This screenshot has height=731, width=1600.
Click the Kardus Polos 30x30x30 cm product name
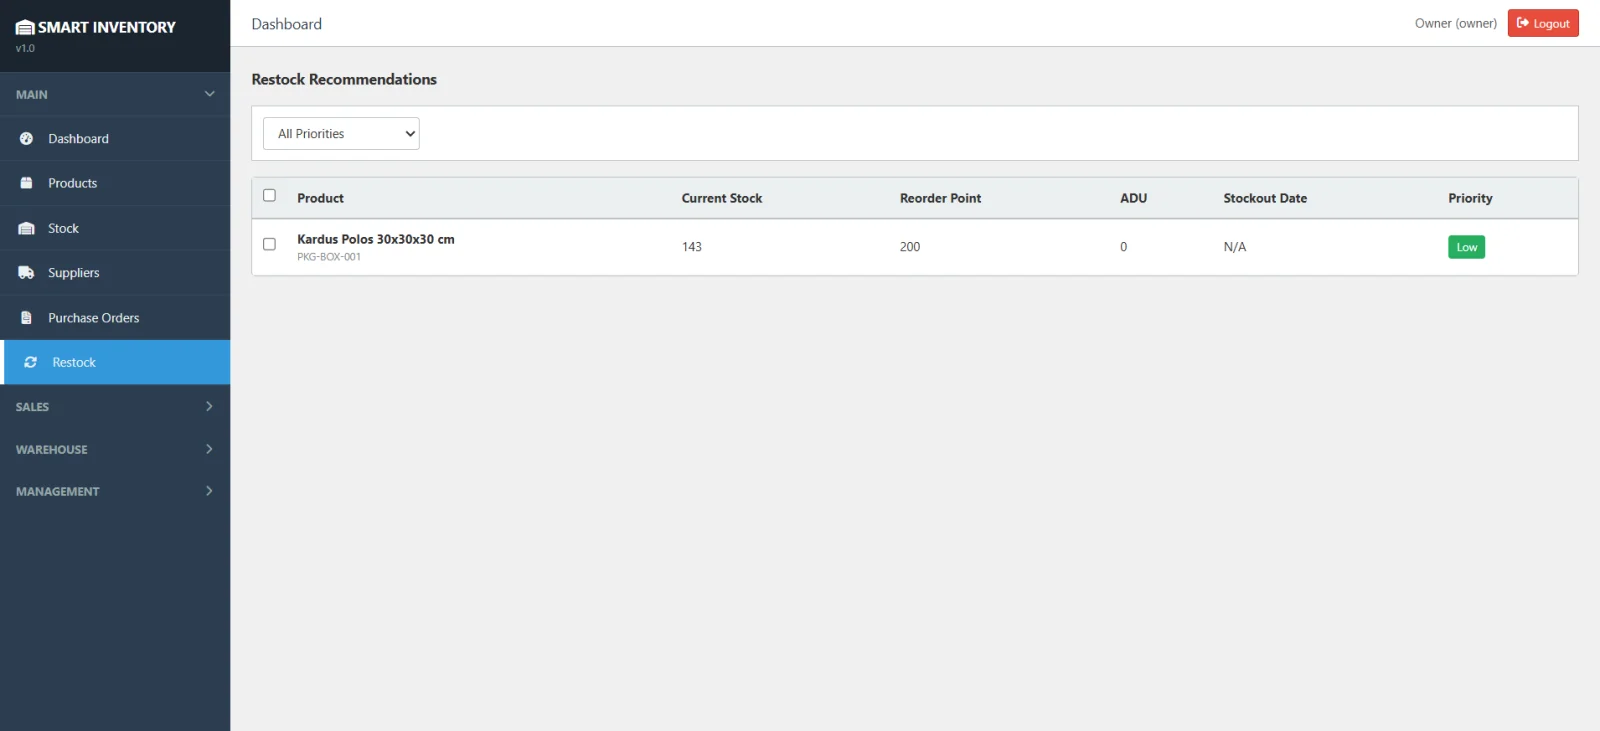click(x=375, y=239)
